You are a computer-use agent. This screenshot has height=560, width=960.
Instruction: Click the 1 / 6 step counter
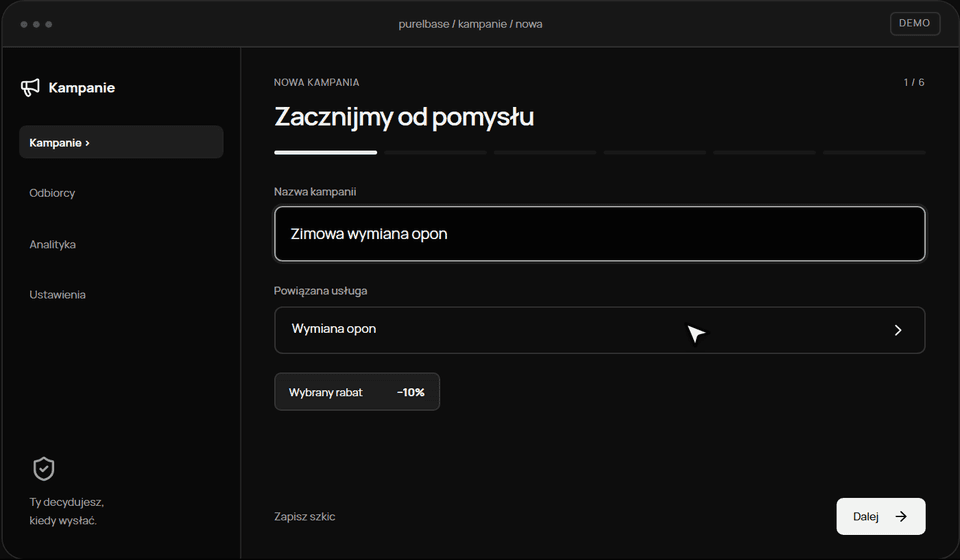914,82
